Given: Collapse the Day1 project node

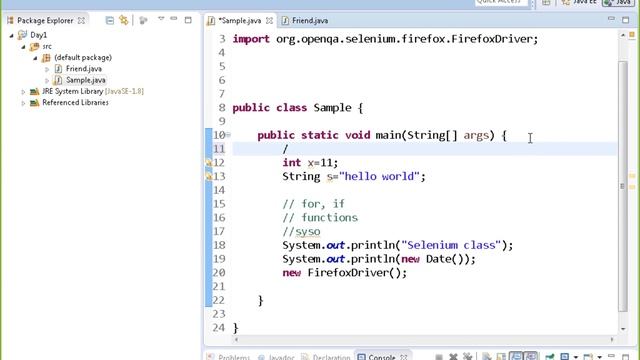Looking at the screenshot, I should tap(11, 36).
